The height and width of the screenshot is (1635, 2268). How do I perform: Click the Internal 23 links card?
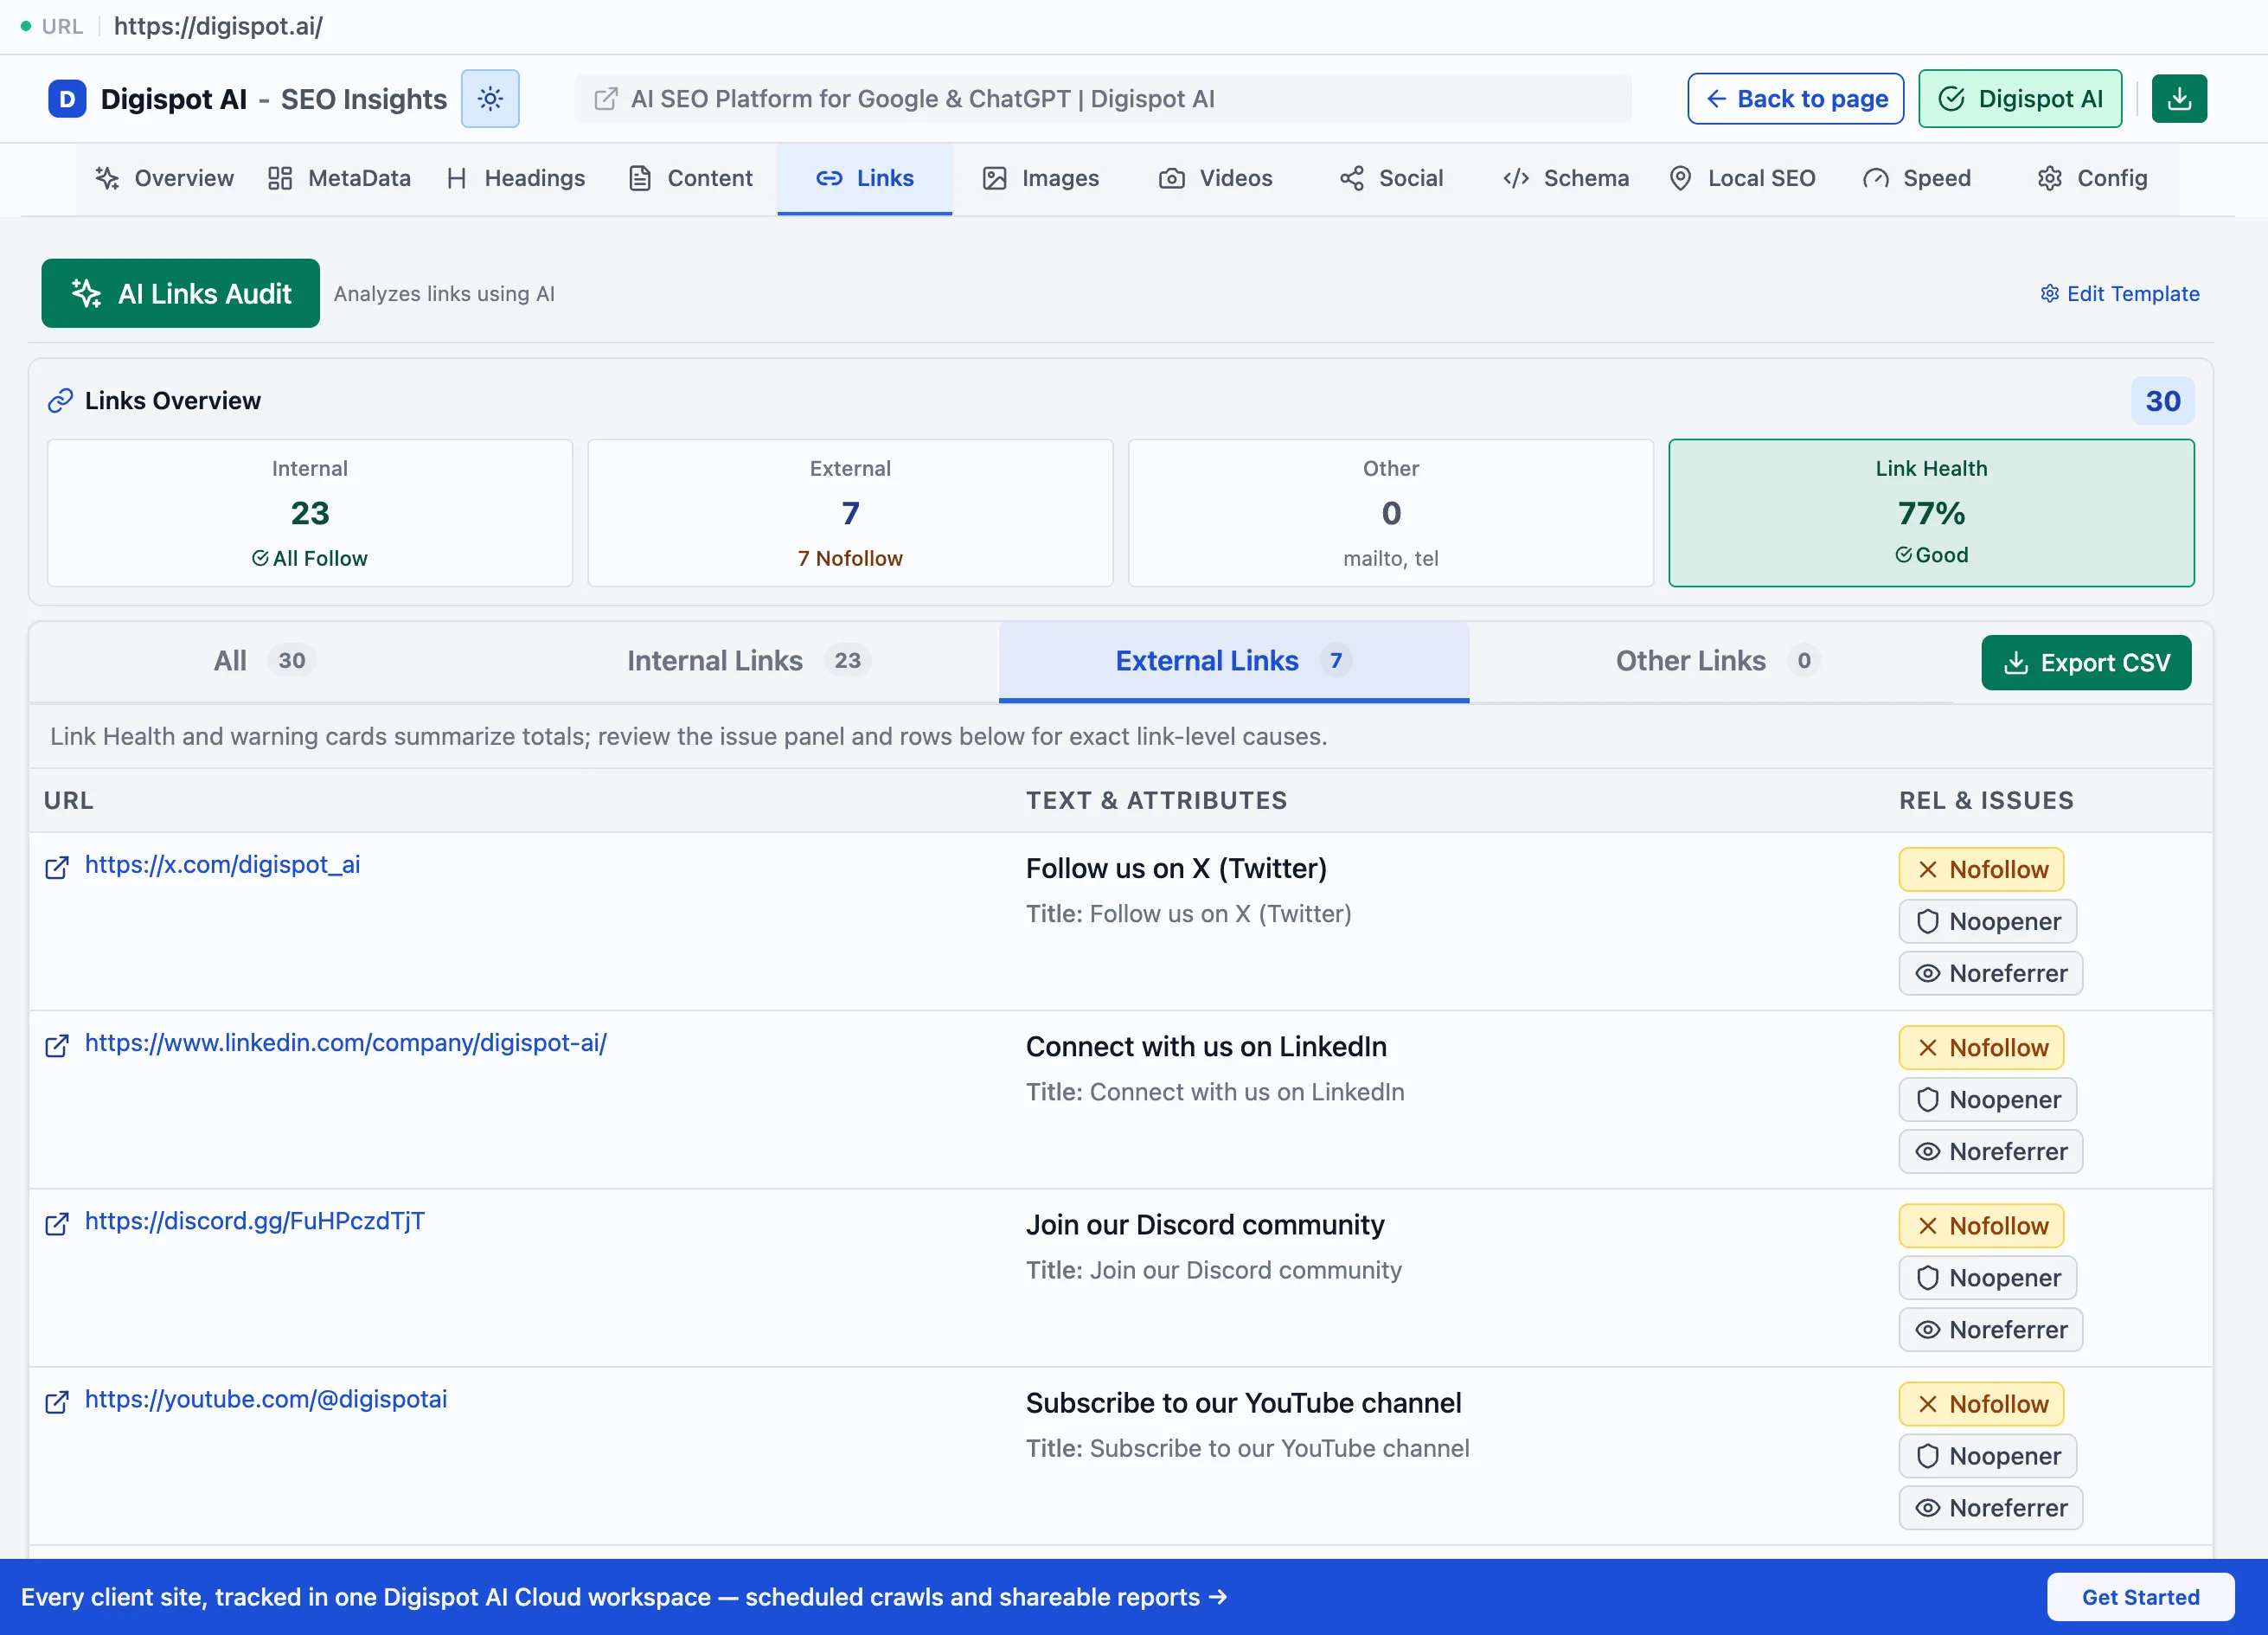[310, 513]
